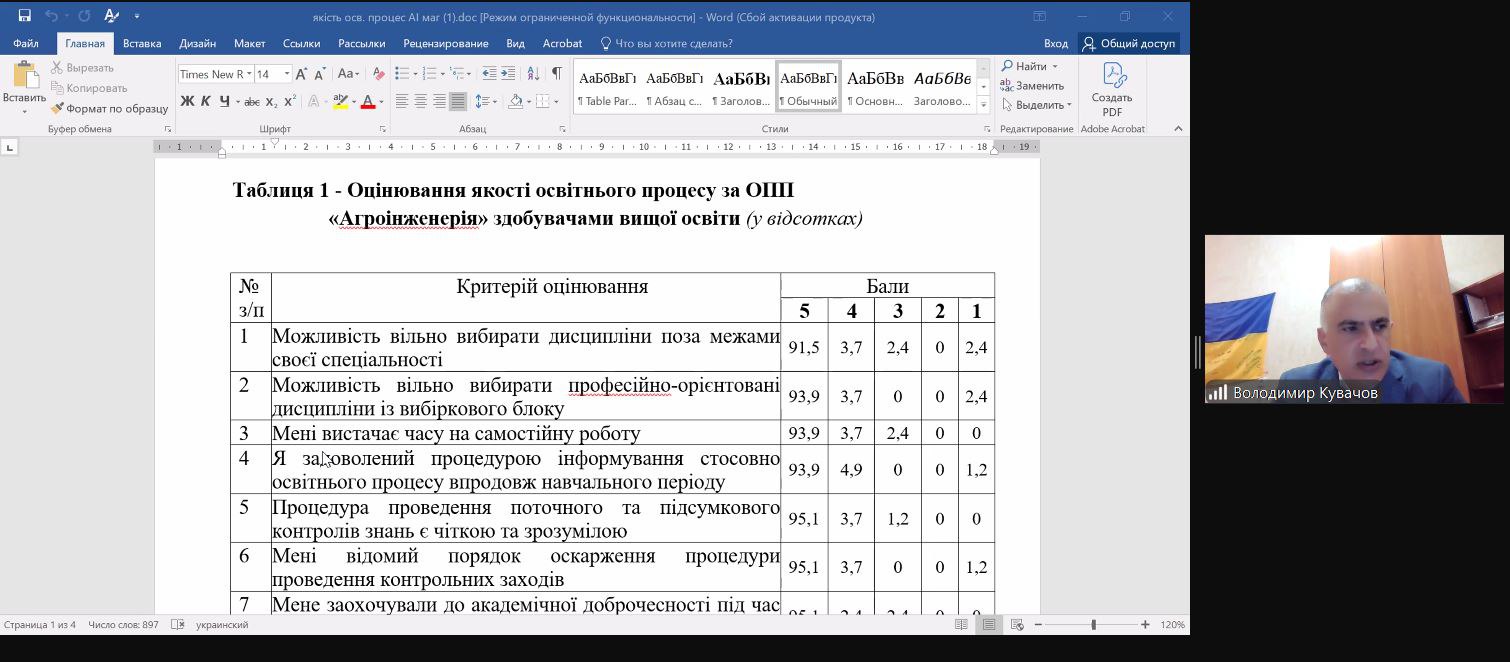1510x662 pixels.
Task: Click the Cut (Вырезать) scissors command
Action: tap(83, 67)
